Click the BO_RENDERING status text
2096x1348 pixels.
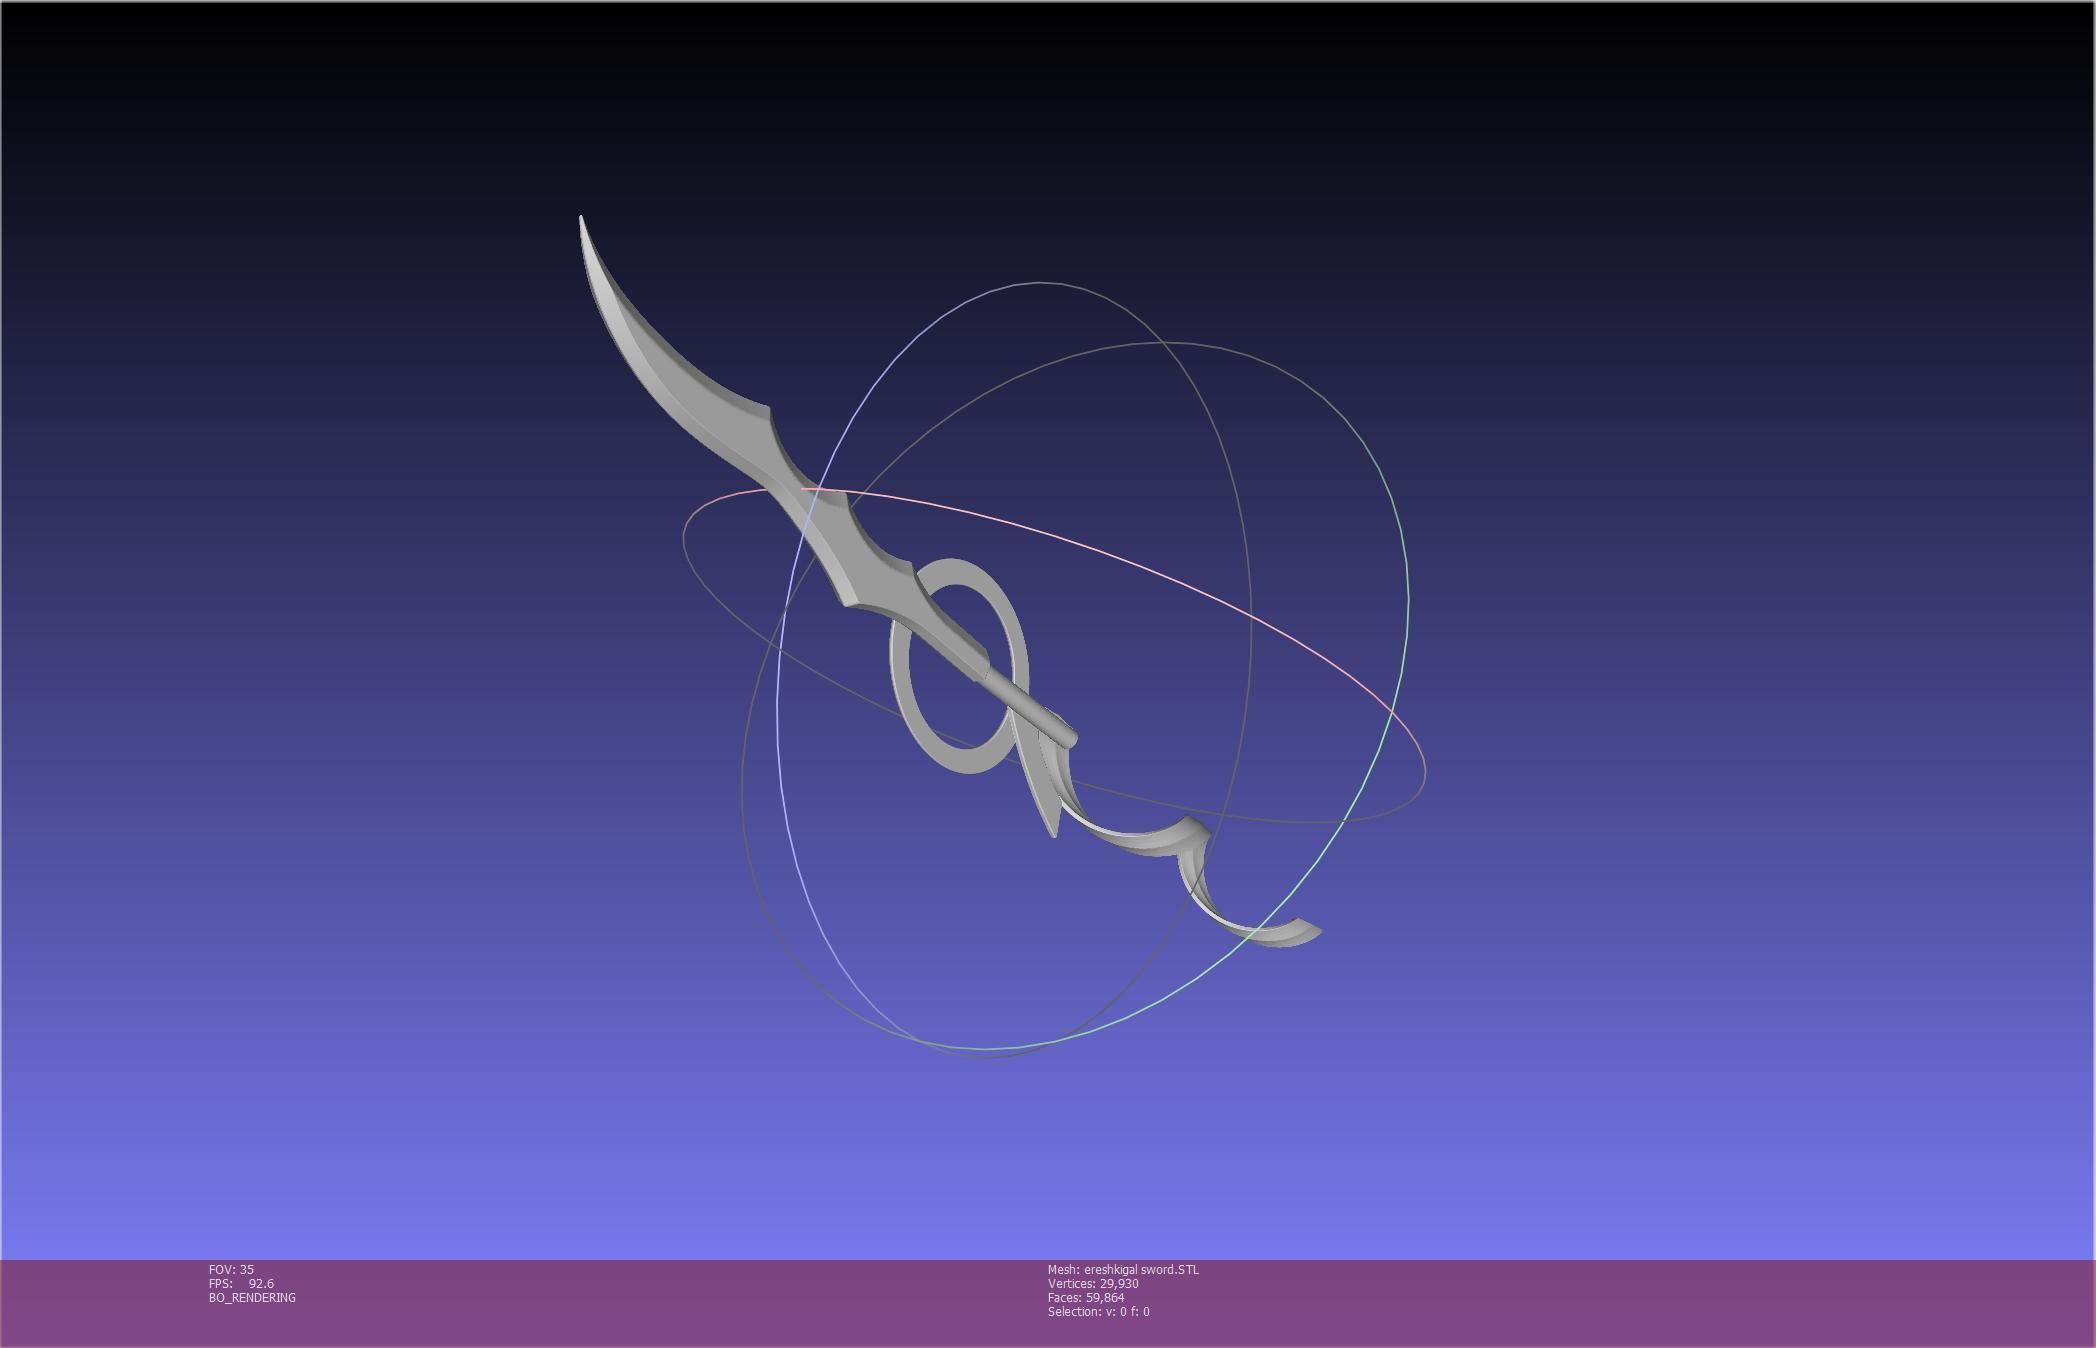[x=252, y=1298]
